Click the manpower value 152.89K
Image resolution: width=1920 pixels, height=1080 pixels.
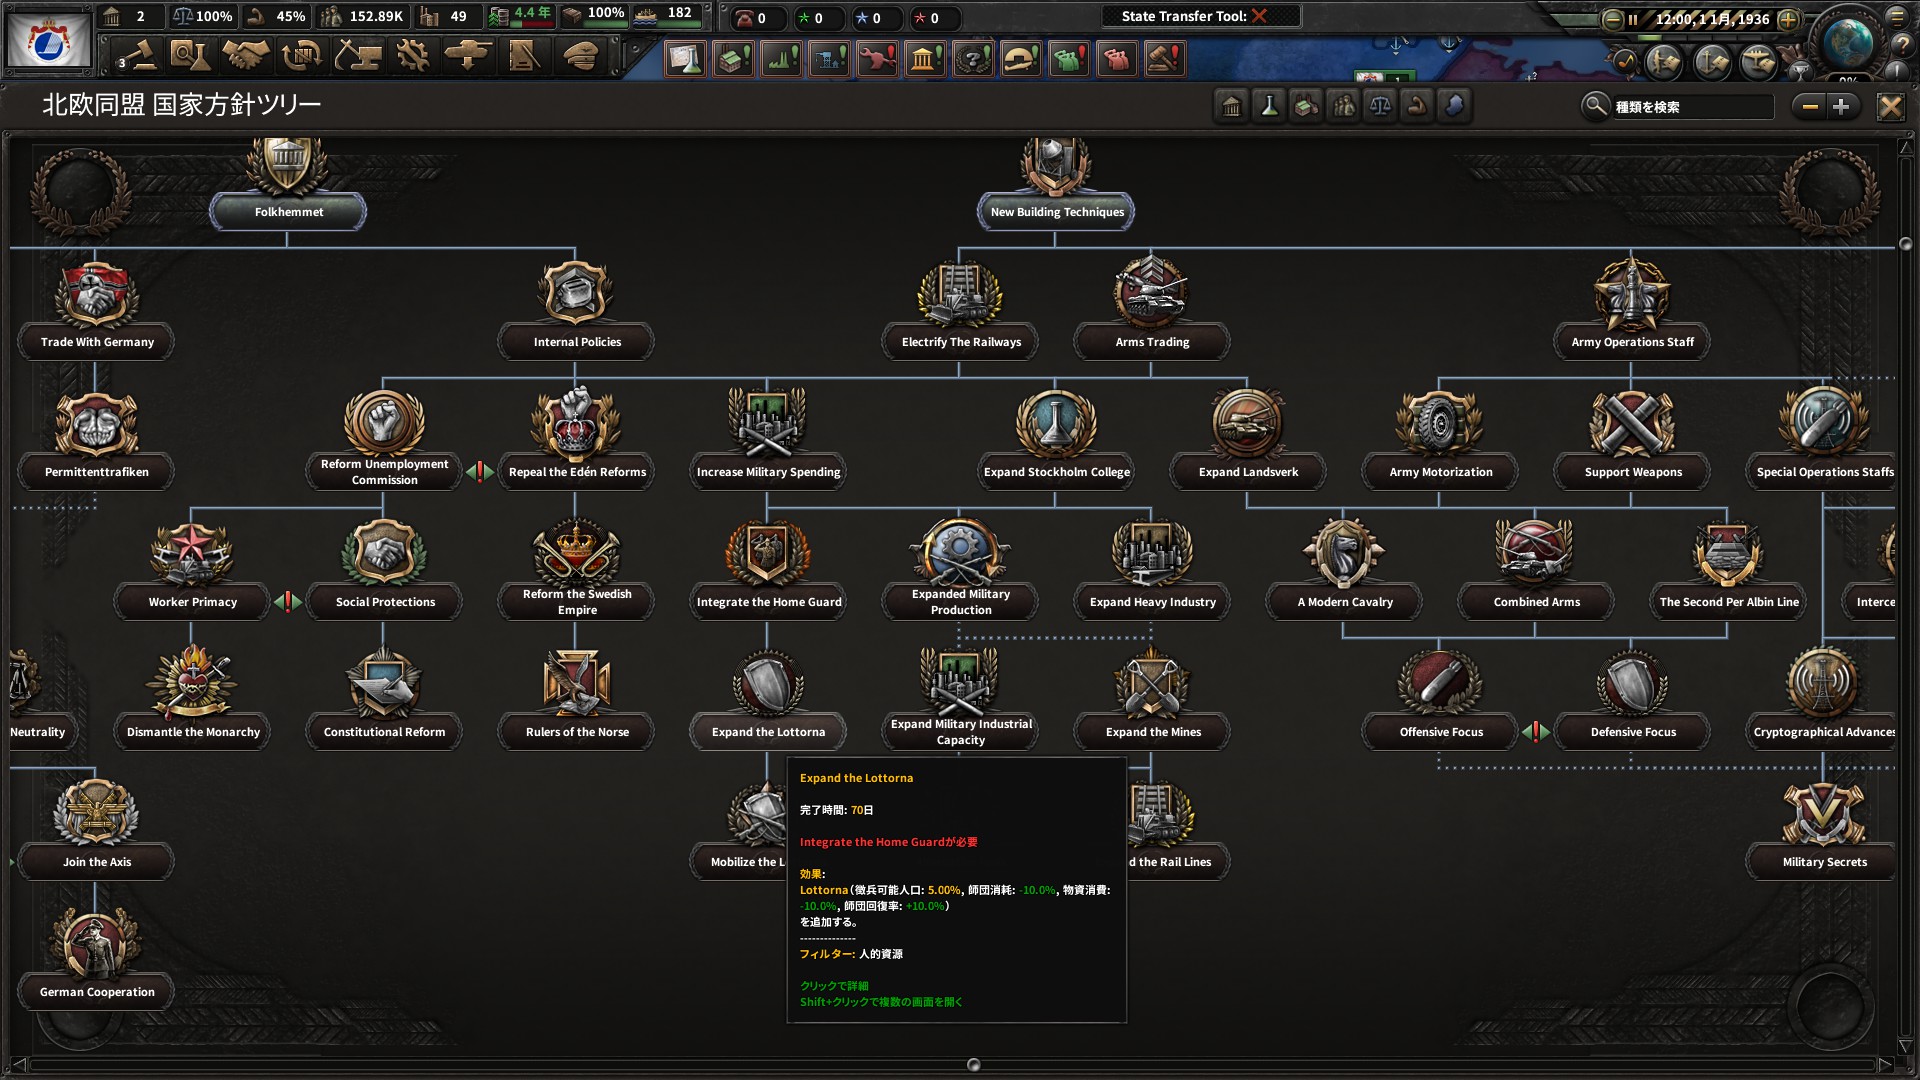(x=376, y=16)
